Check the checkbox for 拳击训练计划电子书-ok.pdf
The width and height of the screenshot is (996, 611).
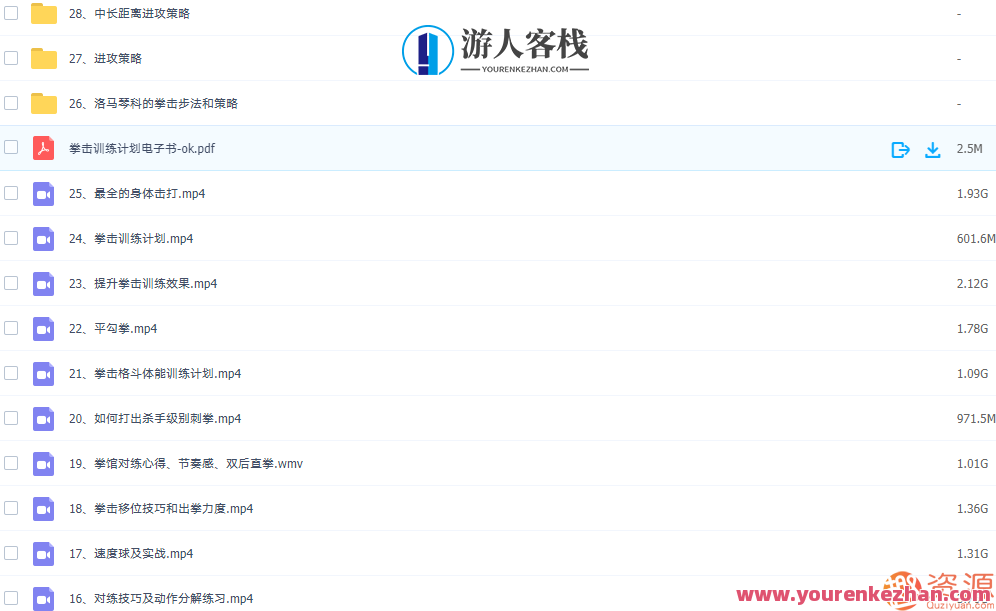11,148
